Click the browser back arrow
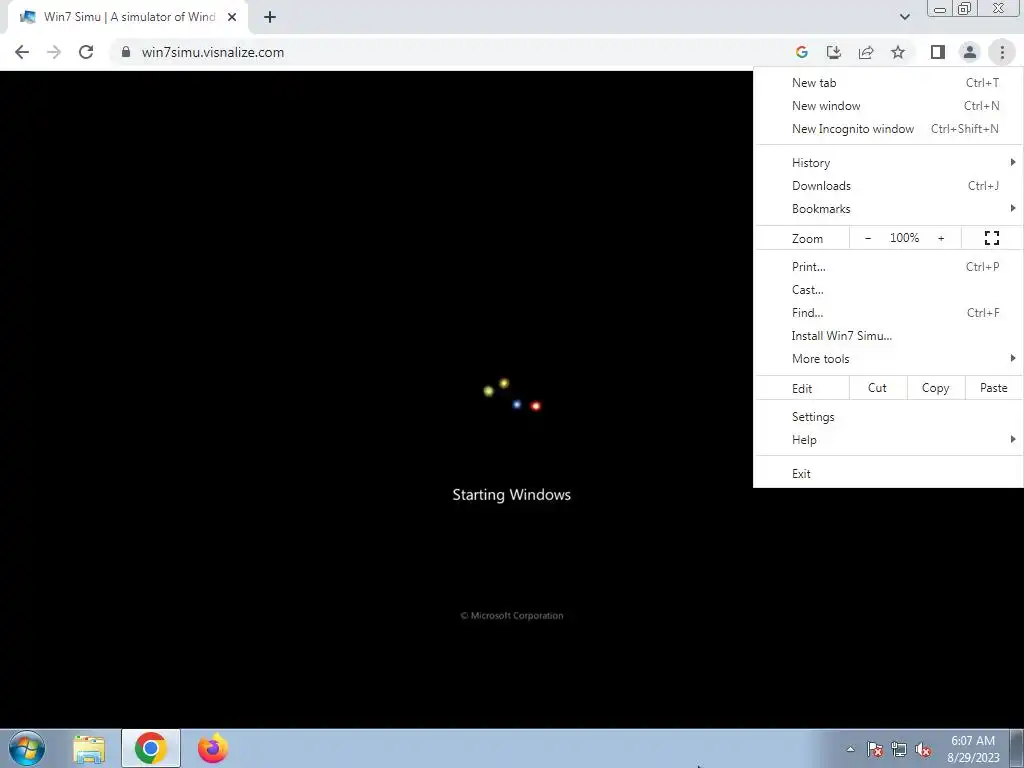Image resolution: width=1024 pixels, height=768 pixels. [x=22, y=52]
